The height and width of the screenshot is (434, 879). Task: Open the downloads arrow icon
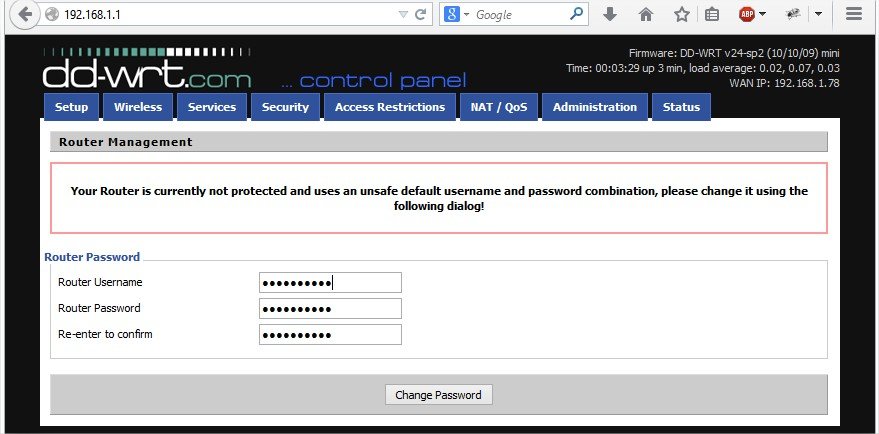[610, 15]
